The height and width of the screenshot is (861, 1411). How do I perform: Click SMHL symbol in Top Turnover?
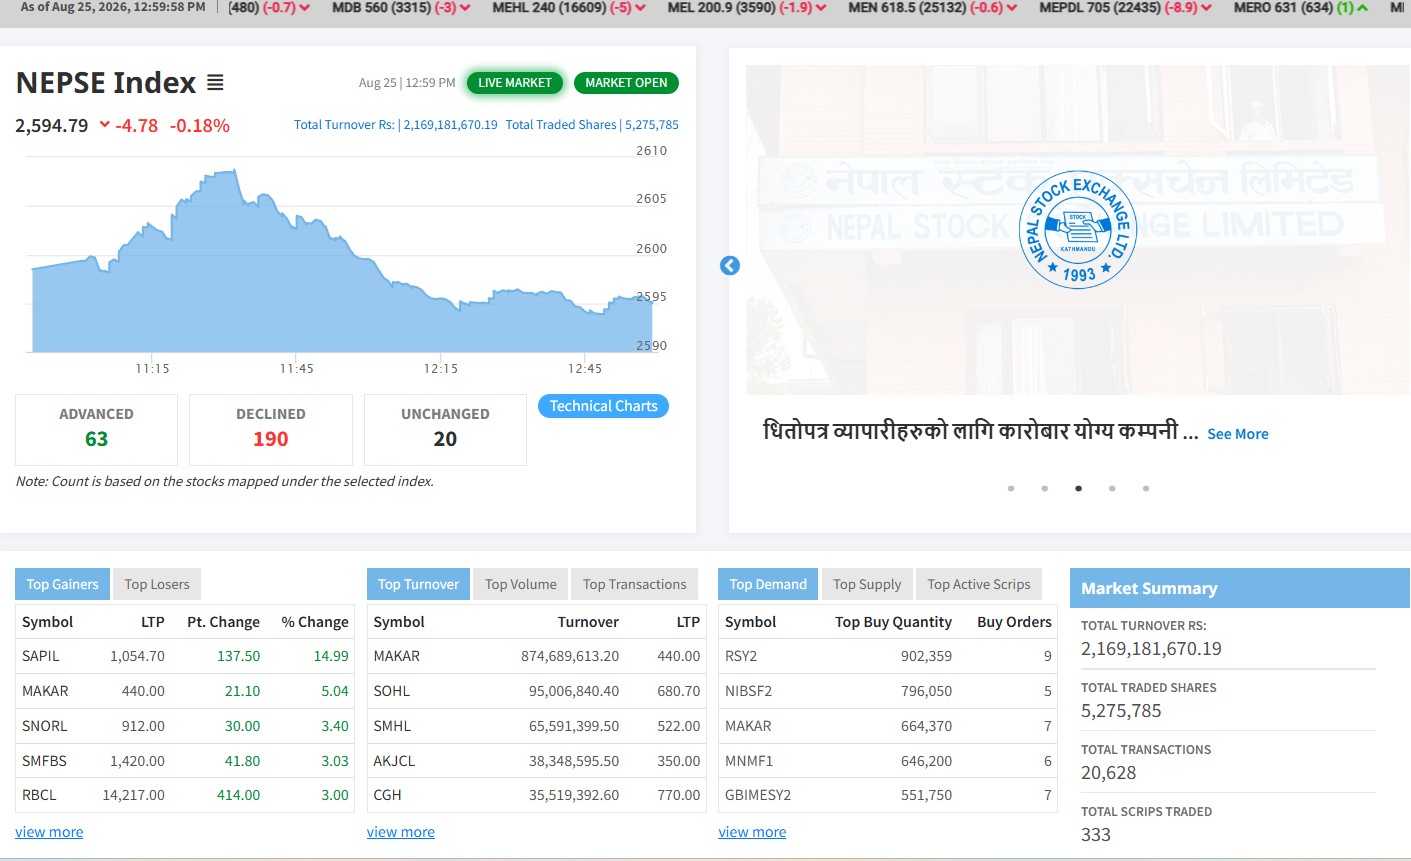[393, 726]
